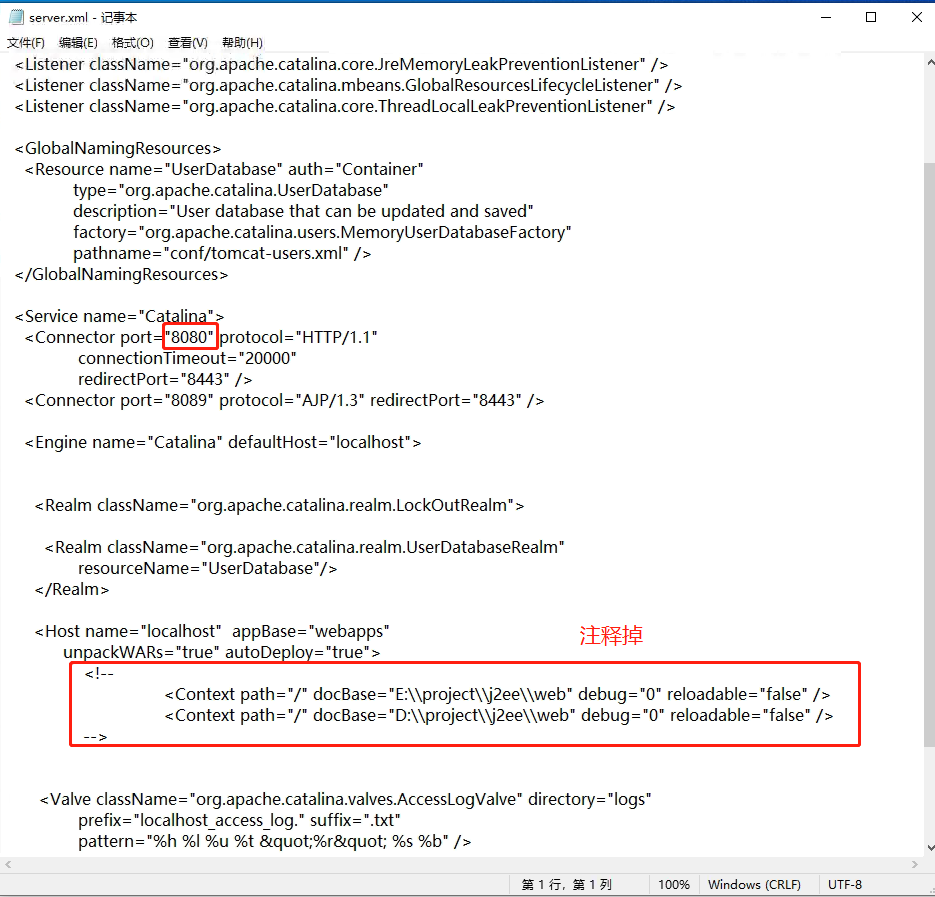Click the 第 1 行, 第 1 列 status entry
The height and width of the screenshot is (897, 935).
(x=566, y=885)
